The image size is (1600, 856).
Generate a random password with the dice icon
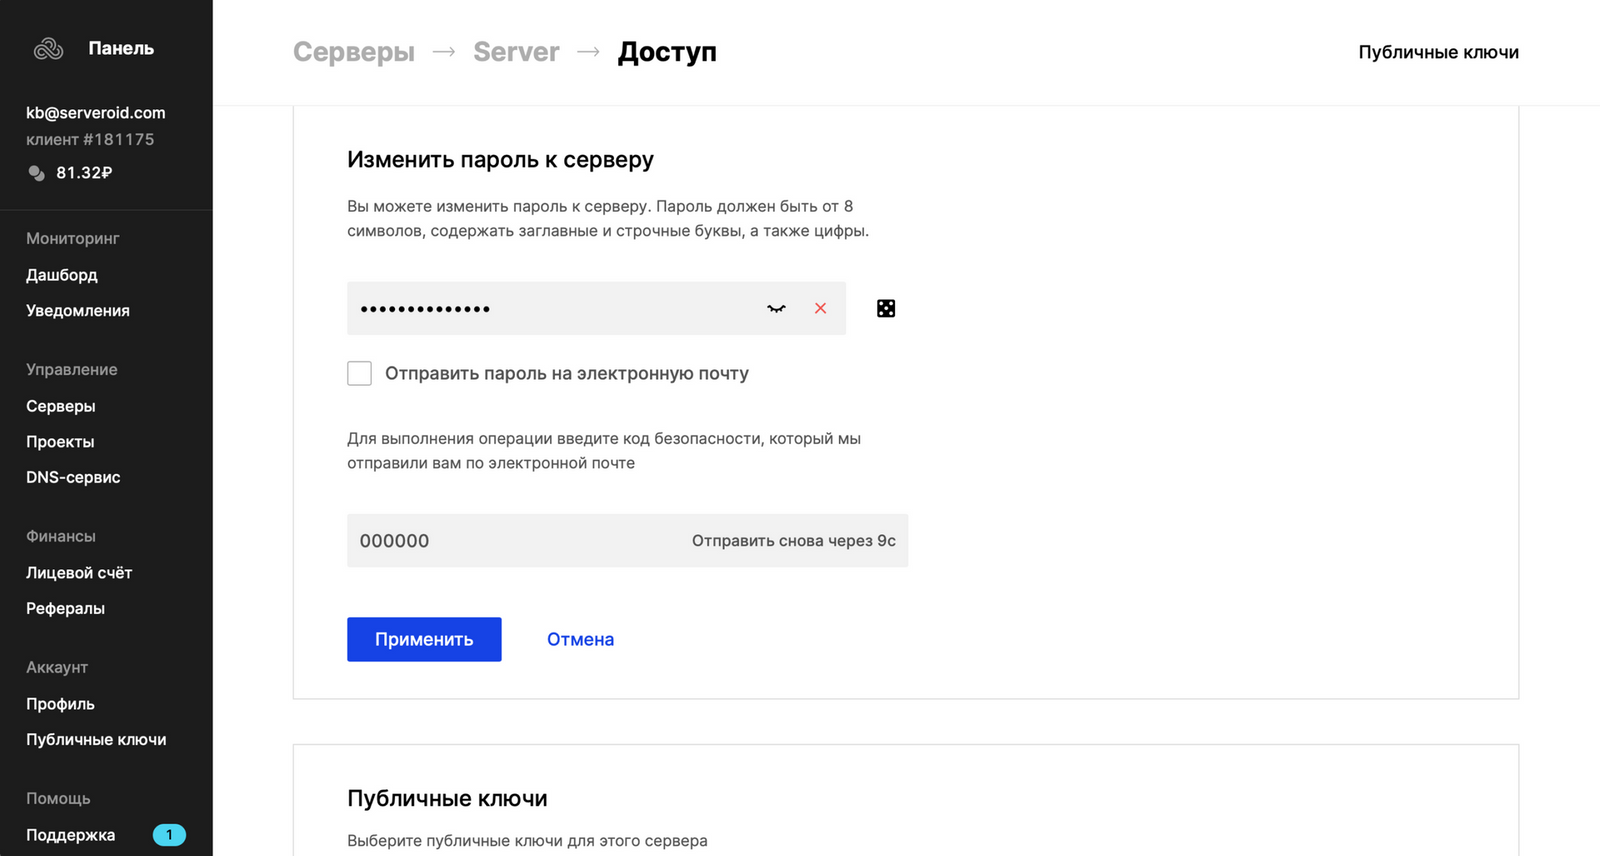pos(886,308)
